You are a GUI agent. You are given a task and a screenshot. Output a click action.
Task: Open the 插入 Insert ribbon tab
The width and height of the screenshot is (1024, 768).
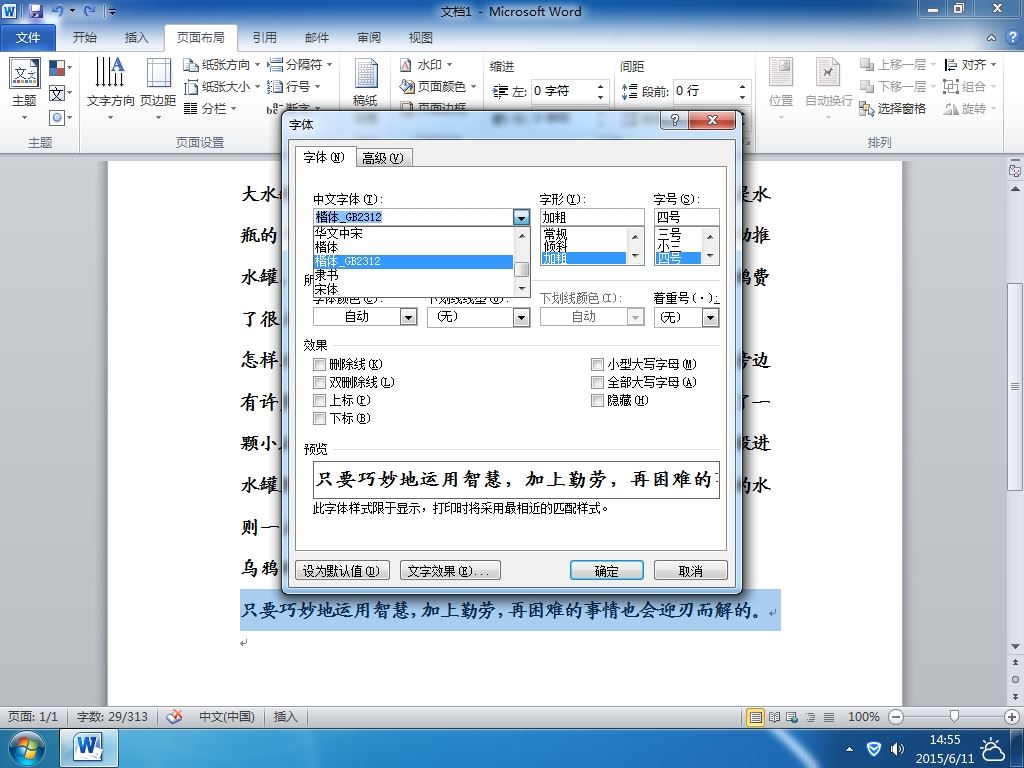(136, 38)
